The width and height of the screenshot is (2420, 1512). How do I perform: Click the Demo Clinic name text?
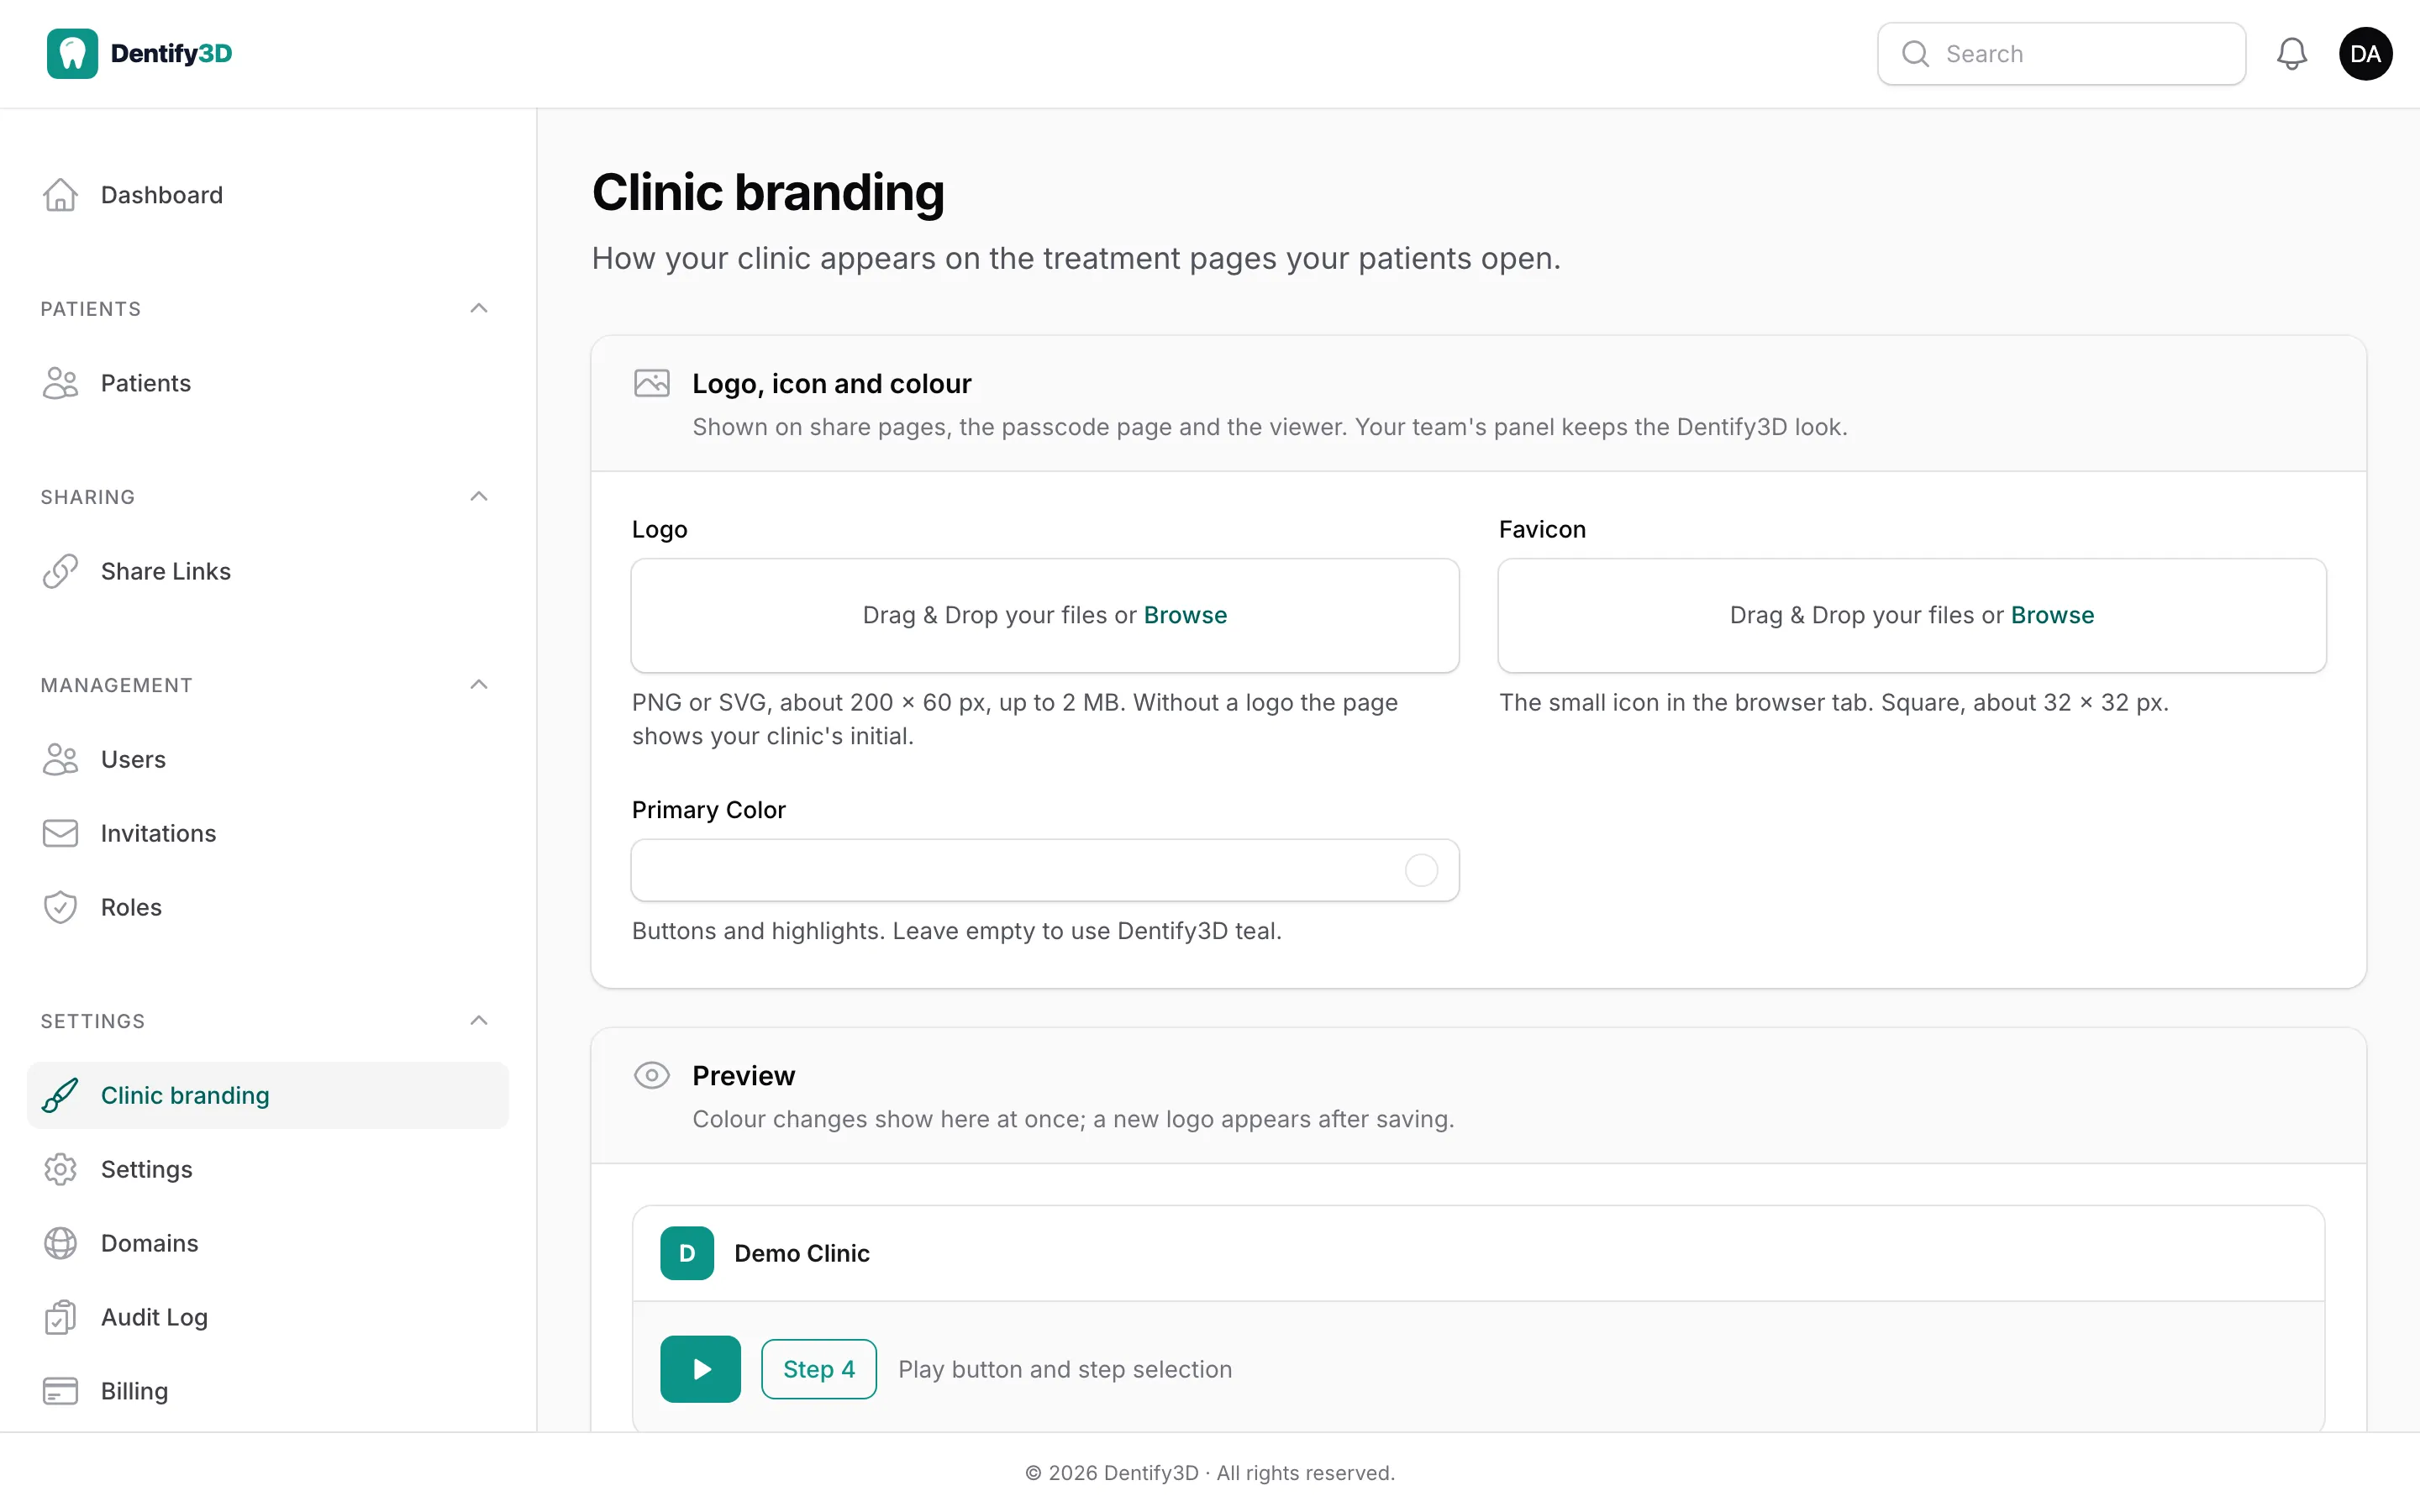[x=801, y=1253]
